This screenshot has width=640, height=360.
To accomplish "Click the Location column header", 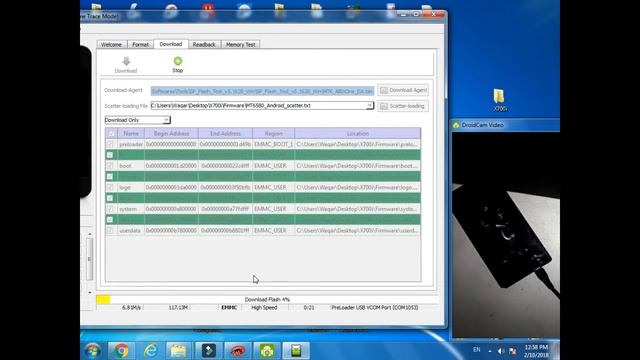I will (x=358, y=133).
